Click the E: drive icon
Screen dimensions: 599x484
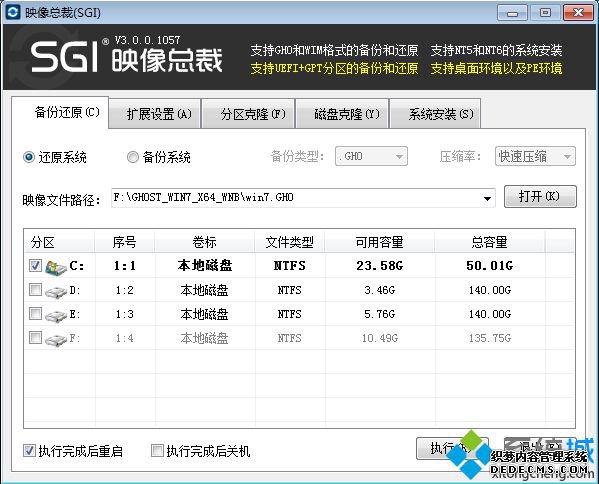click(x=56, y=316)
